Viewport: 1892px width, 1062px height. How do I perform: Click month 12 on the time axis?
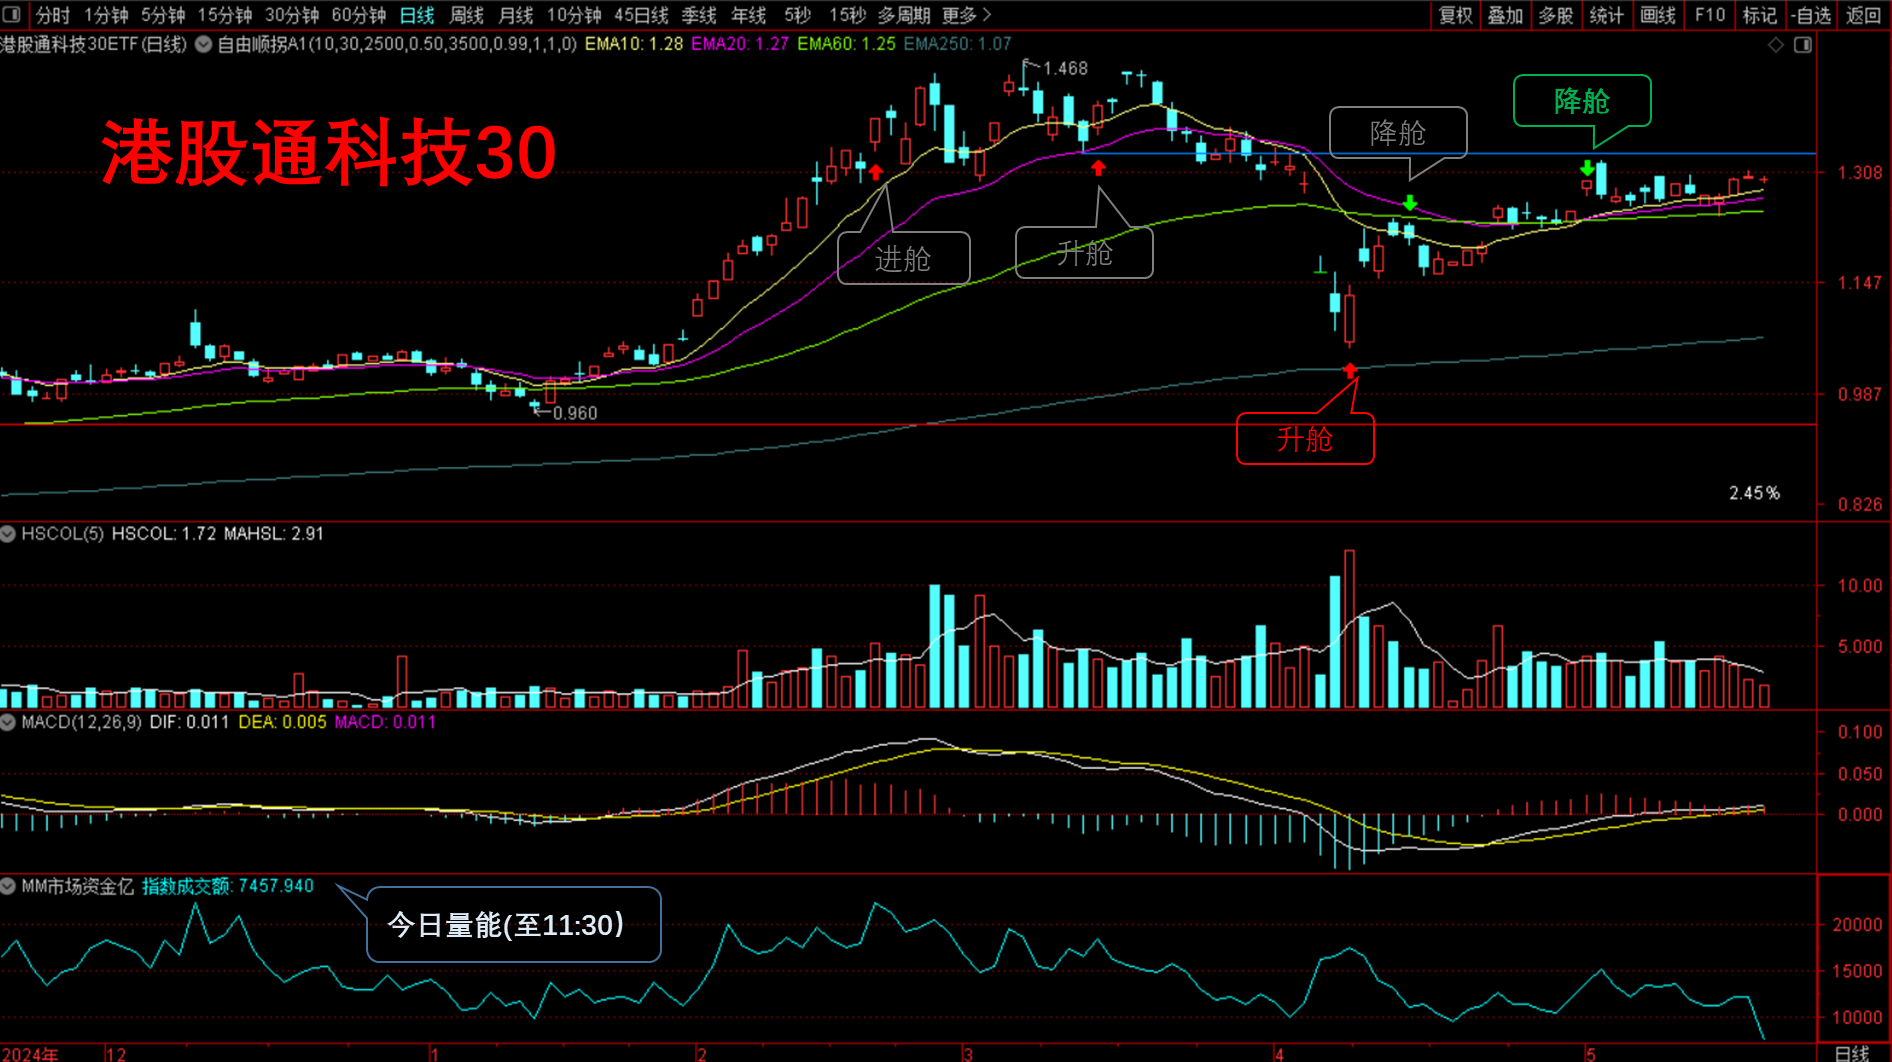click(116, 1054)
